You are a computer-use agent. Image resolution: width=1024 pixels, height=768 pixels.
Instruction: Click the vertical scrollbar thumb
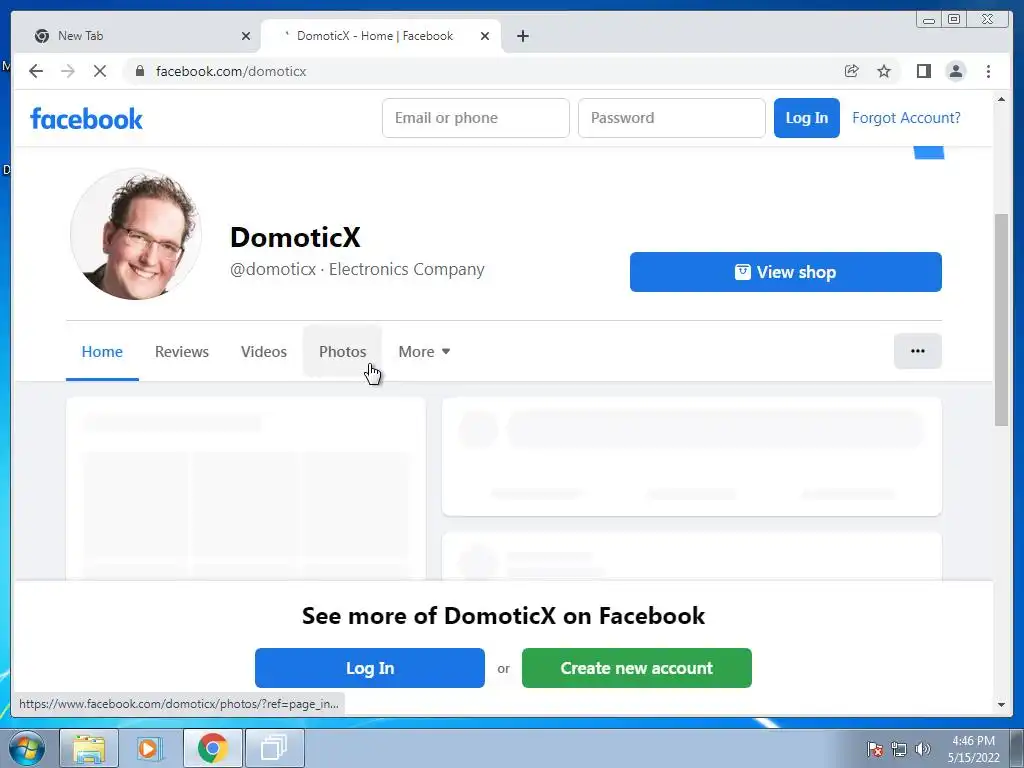pos(1001,320)
